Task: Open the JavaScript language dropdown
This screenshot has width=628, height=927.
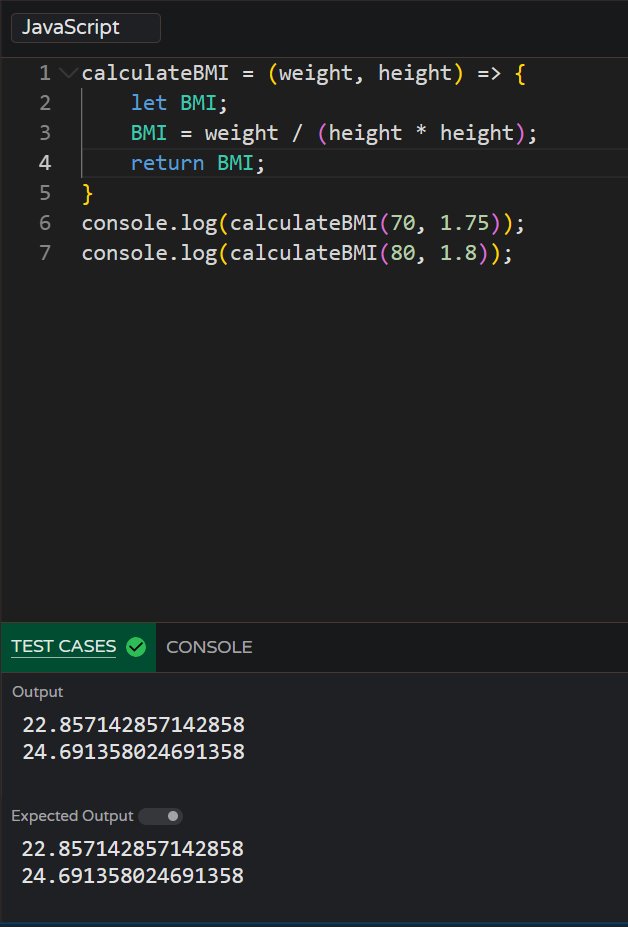Action: [x=86, y=28]
